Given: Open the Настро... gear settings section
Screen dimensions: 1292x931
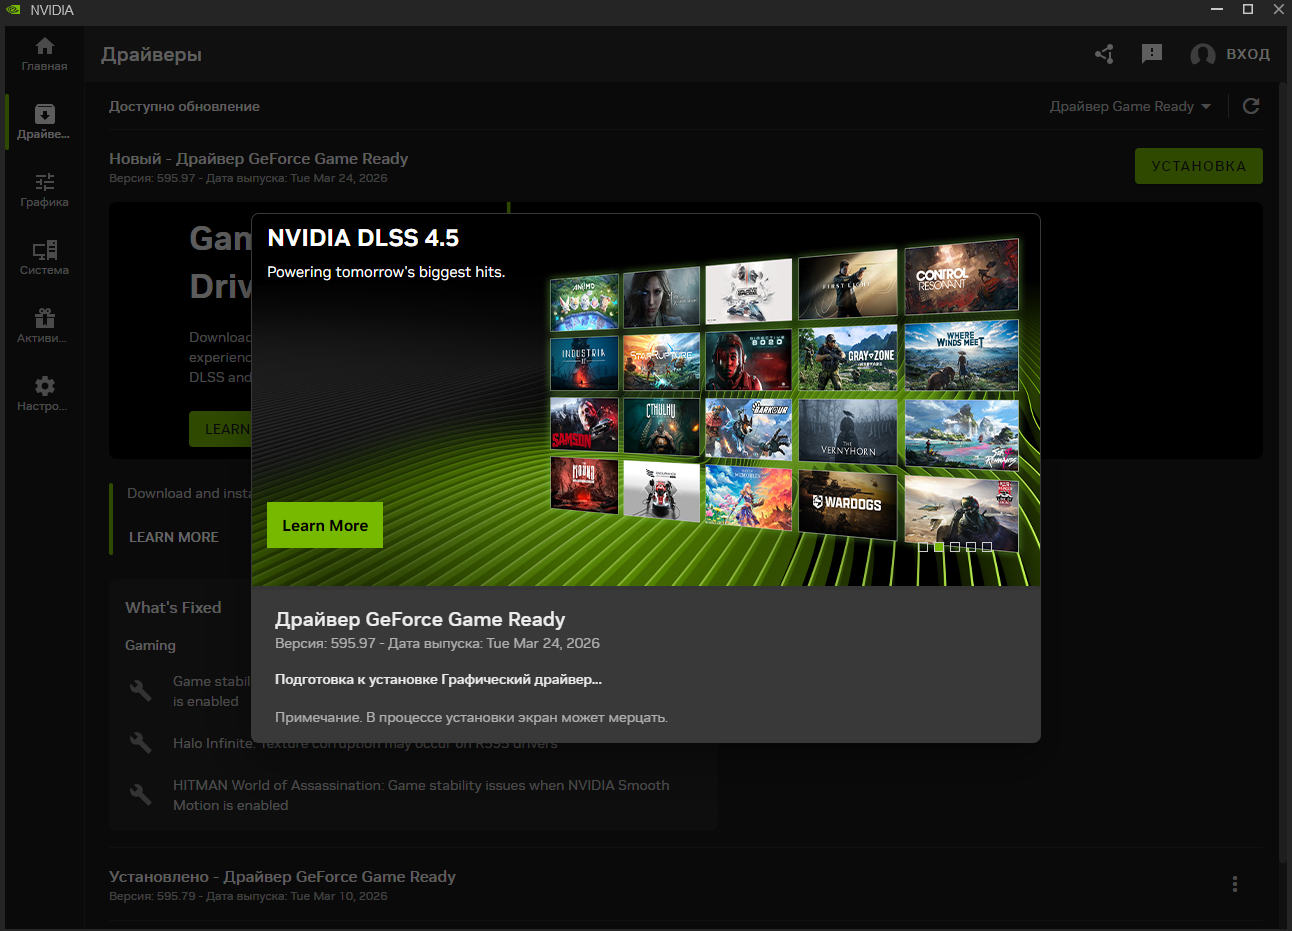Looking at the screenshot, I should 44,394.
